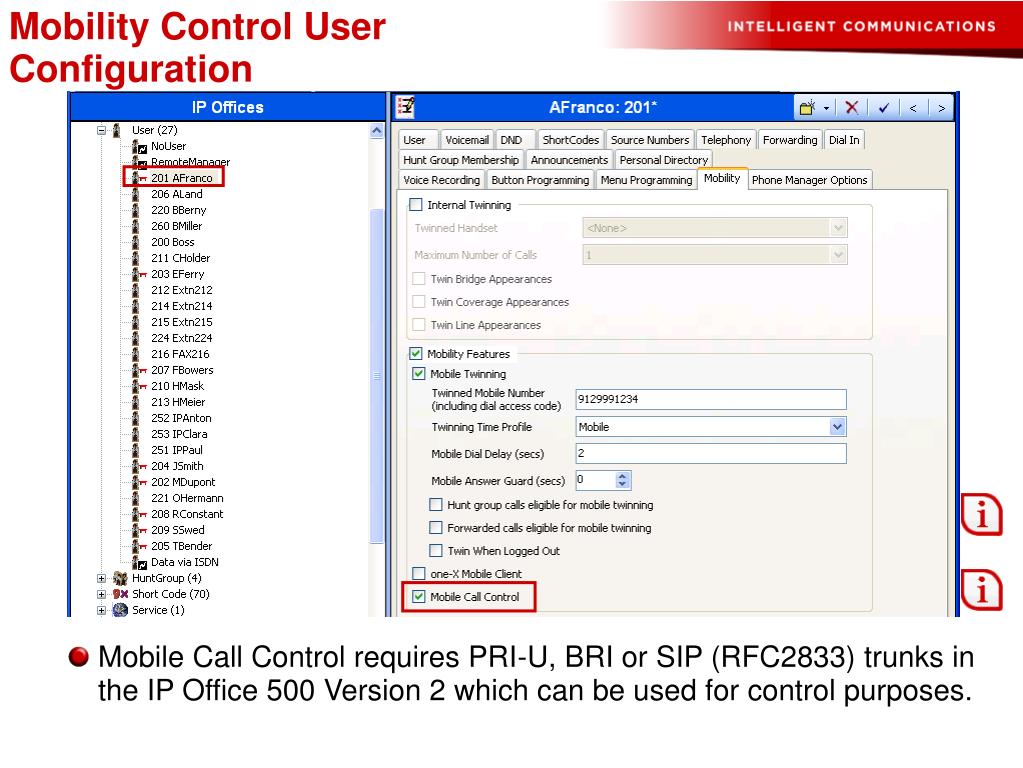The height and width of the screenshot is (768, 1023).
Task: Click user icon next to 206 ALand
Action: [x=136, y=194]
